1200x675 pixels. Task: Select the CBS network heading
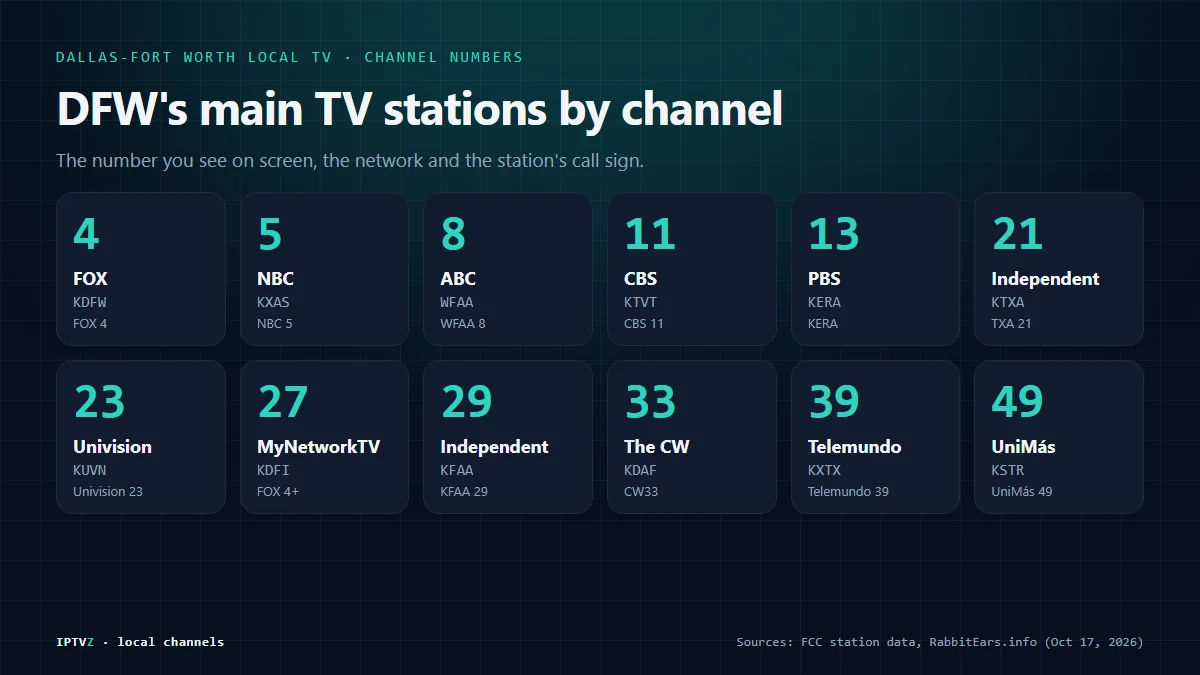click(641, 279)
